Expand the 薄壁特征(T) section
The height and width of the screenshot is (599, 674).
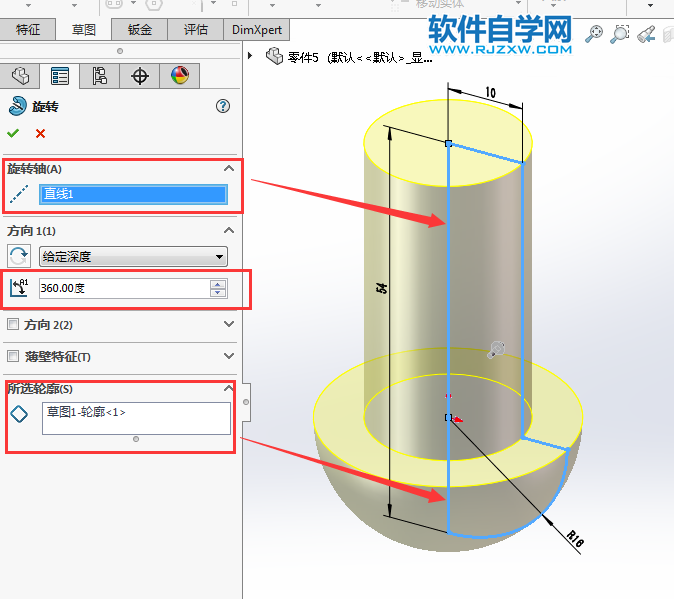(x=229, y=356)
